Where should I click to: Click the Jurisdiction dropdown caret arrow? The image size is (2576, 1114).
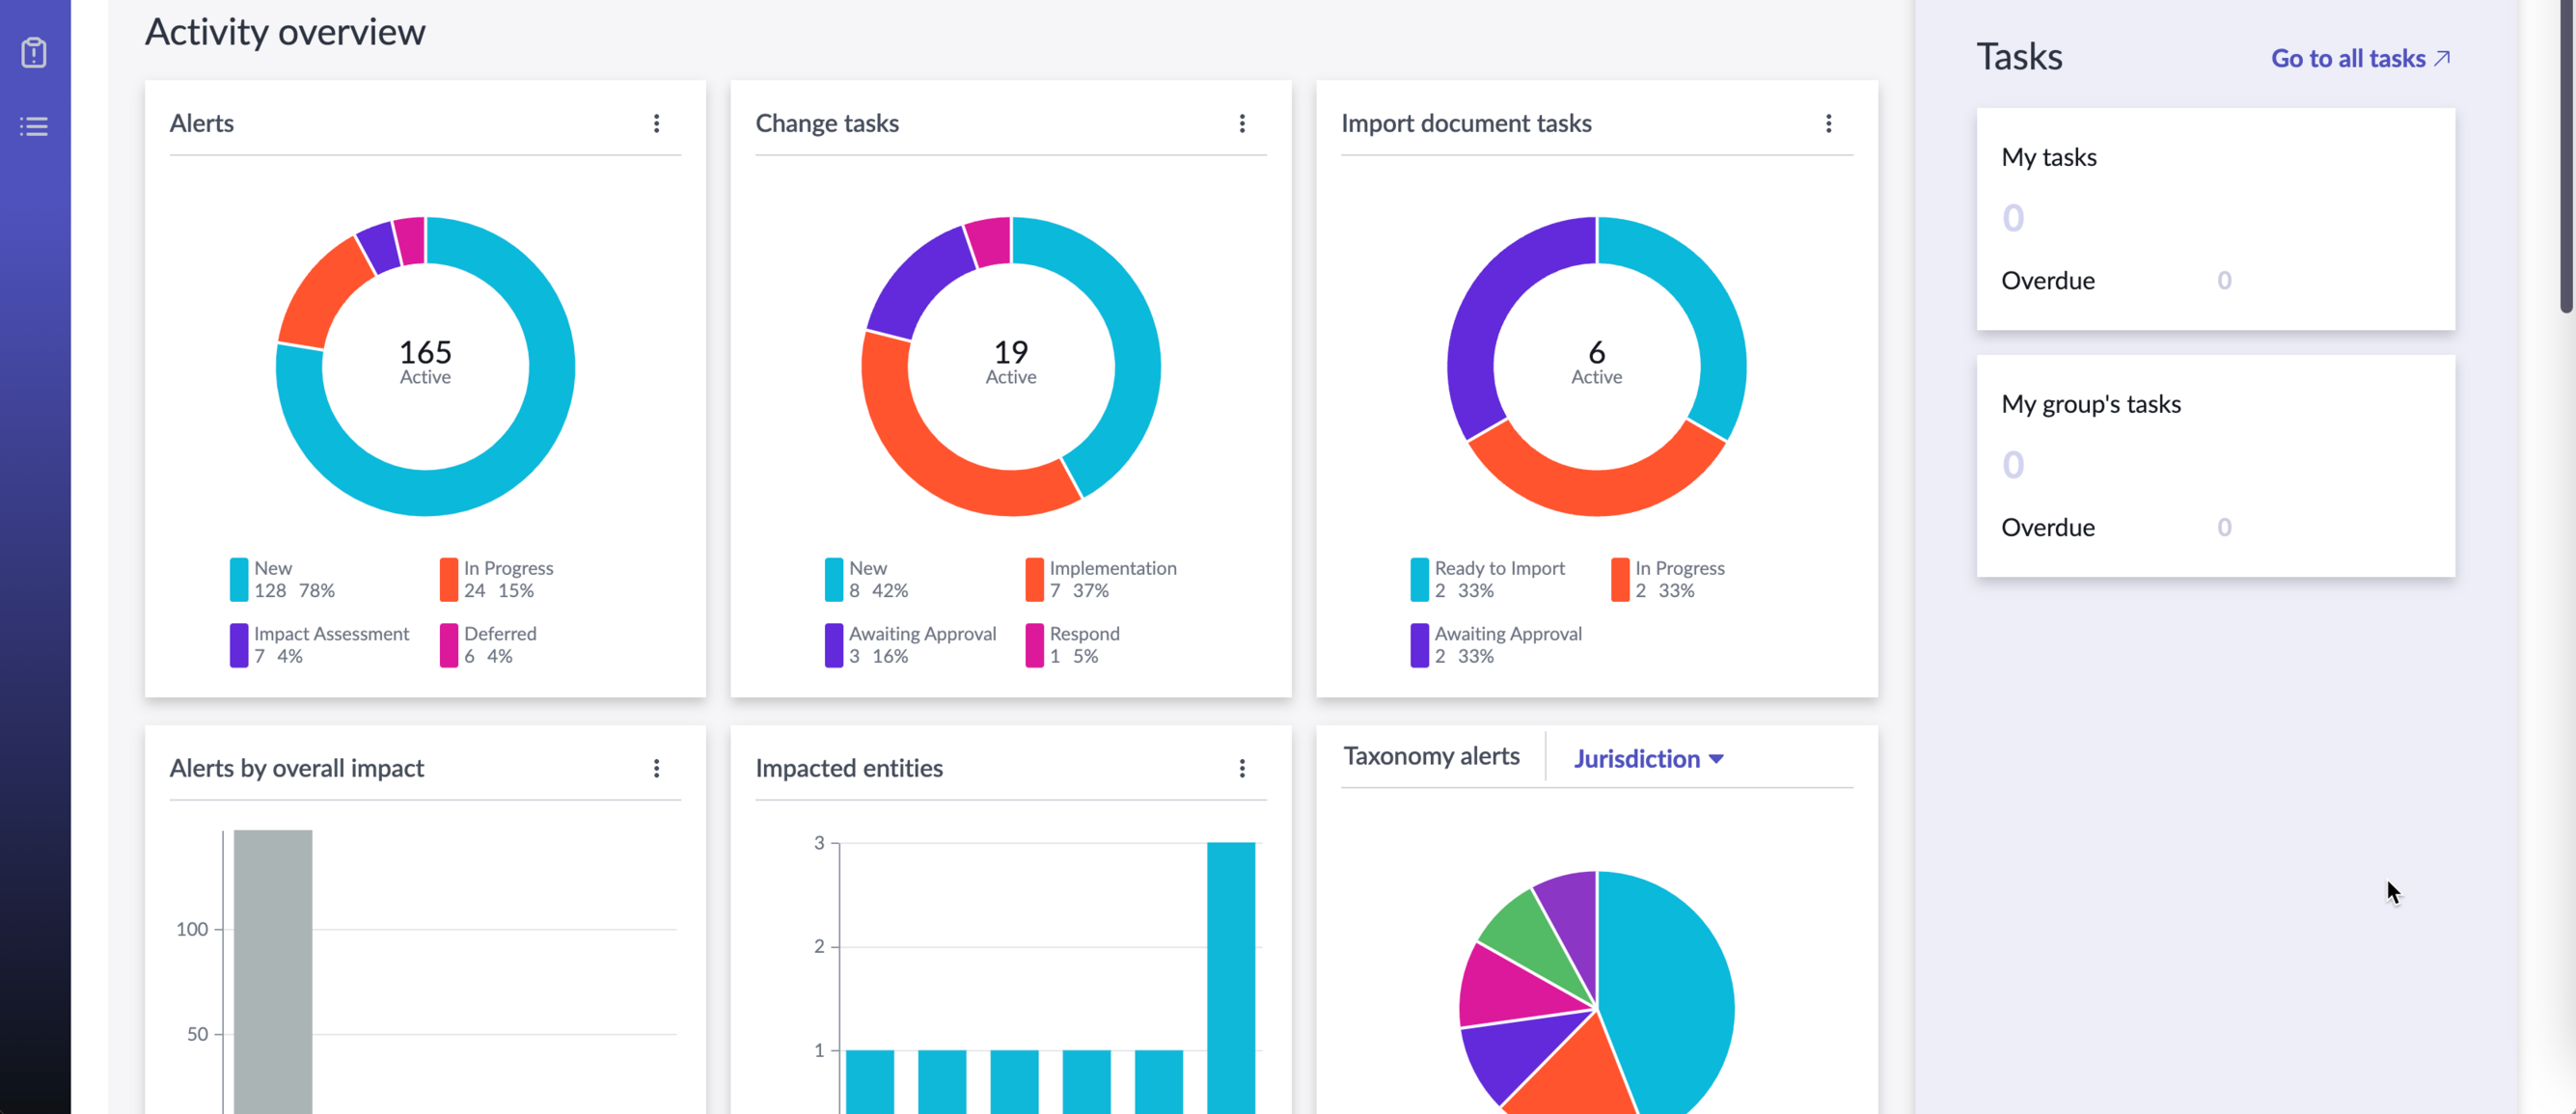pos(1716,759)
